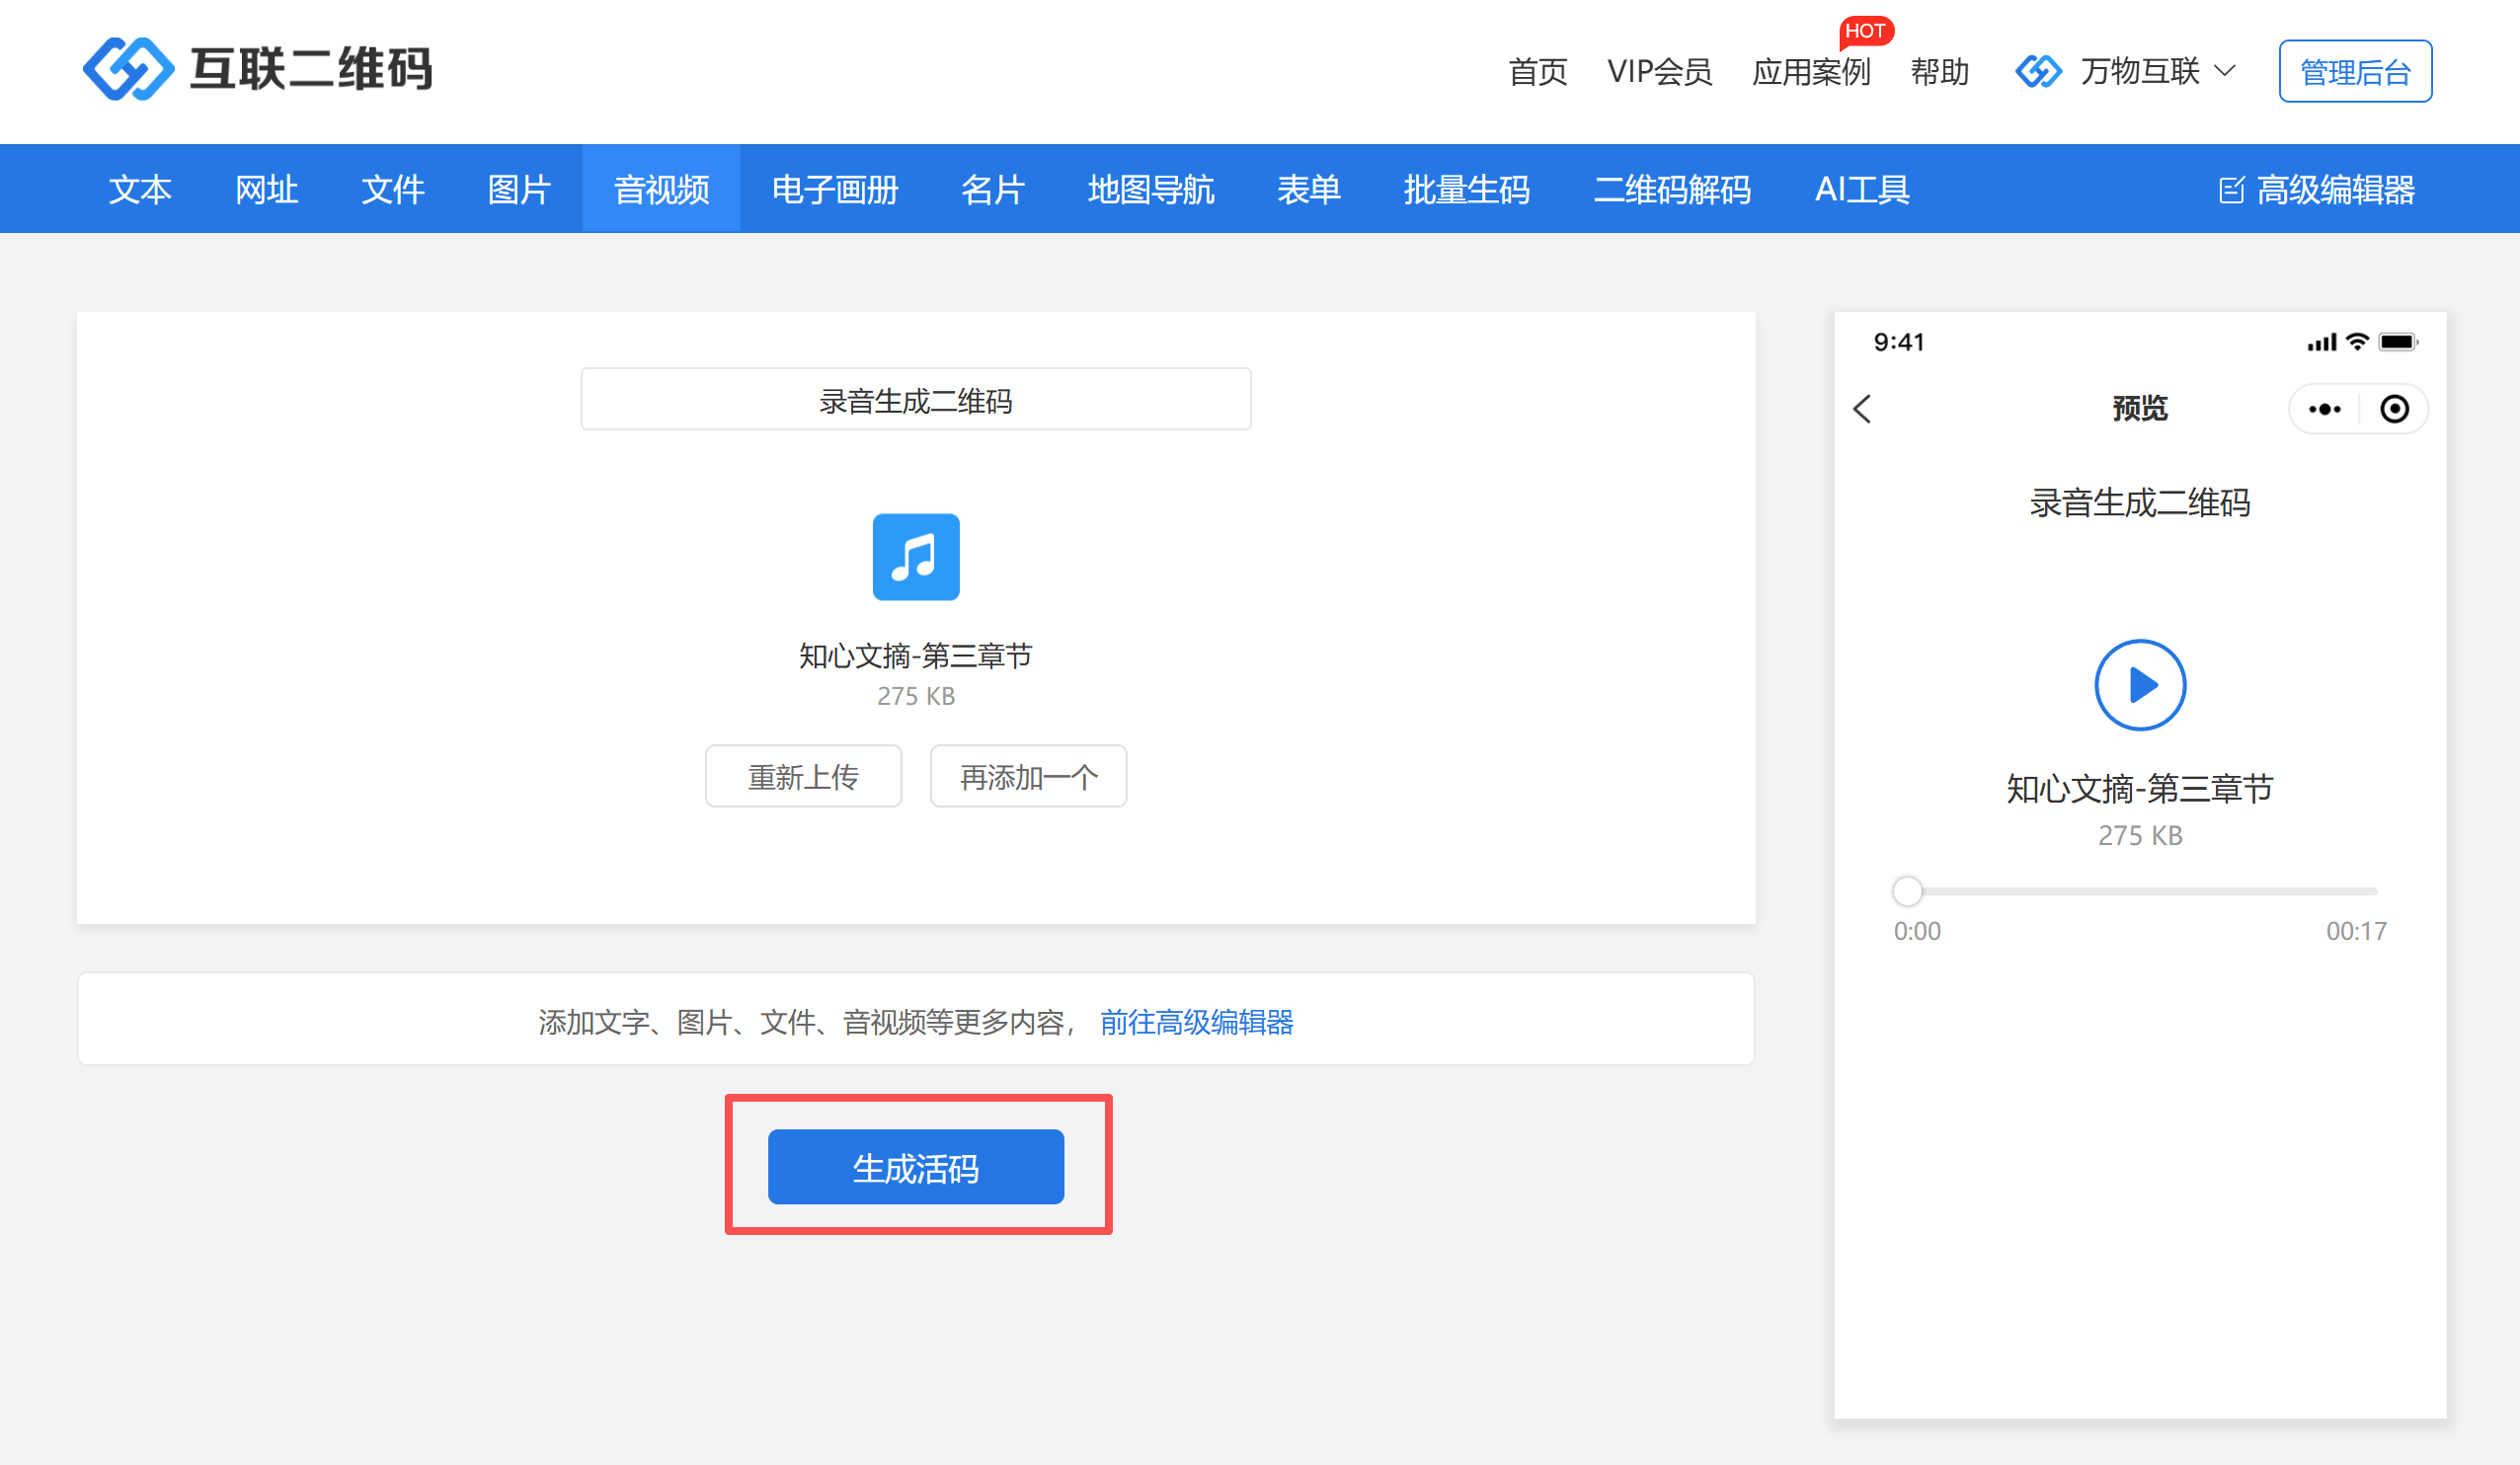Open 应用案例 with the HOT badge
The width and height of the screenshot is (2520, 1465).
coord(1811,72)
